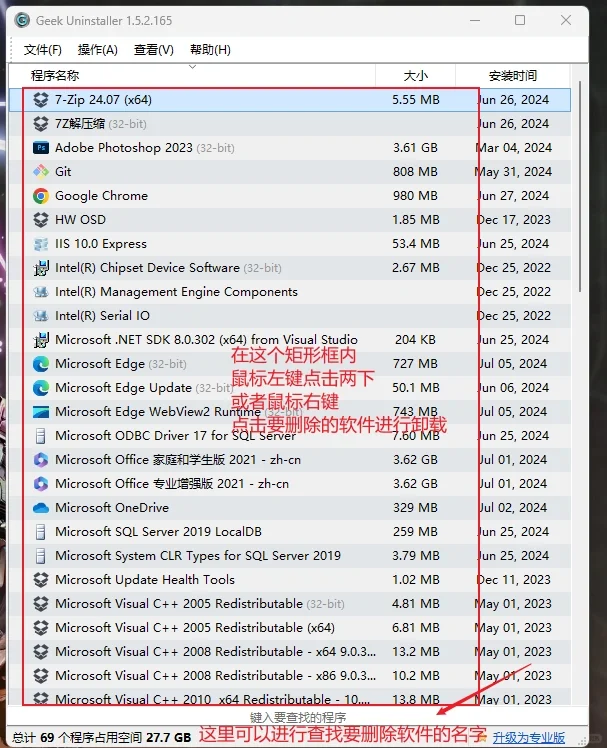Select Microsoft Update Health Tools name

(145, 580)
